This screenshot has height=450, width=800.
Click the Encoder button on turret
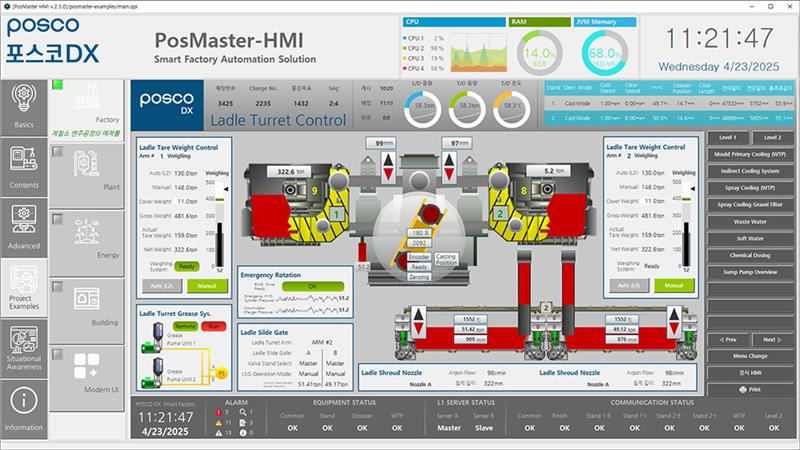pyautogui.click(x=419, y=257)
